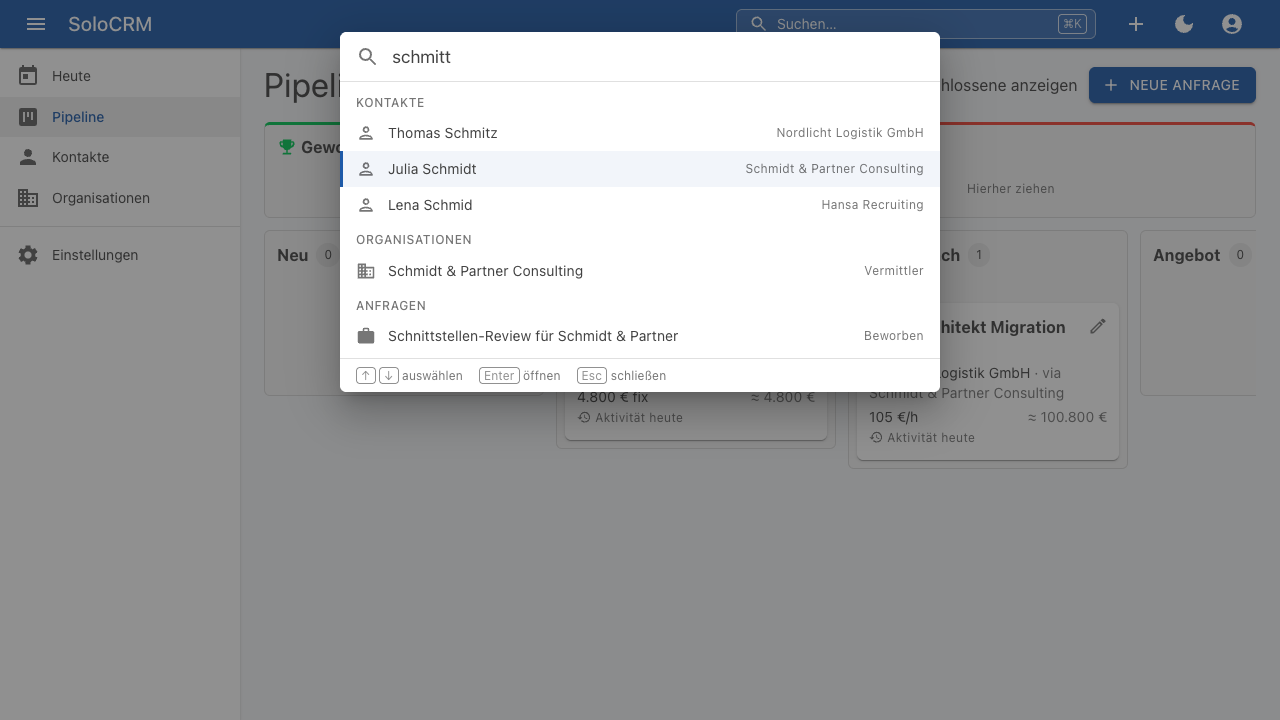
Task: Click the kanban board icon beside Pipeline
Action: [x=28, y=117]
